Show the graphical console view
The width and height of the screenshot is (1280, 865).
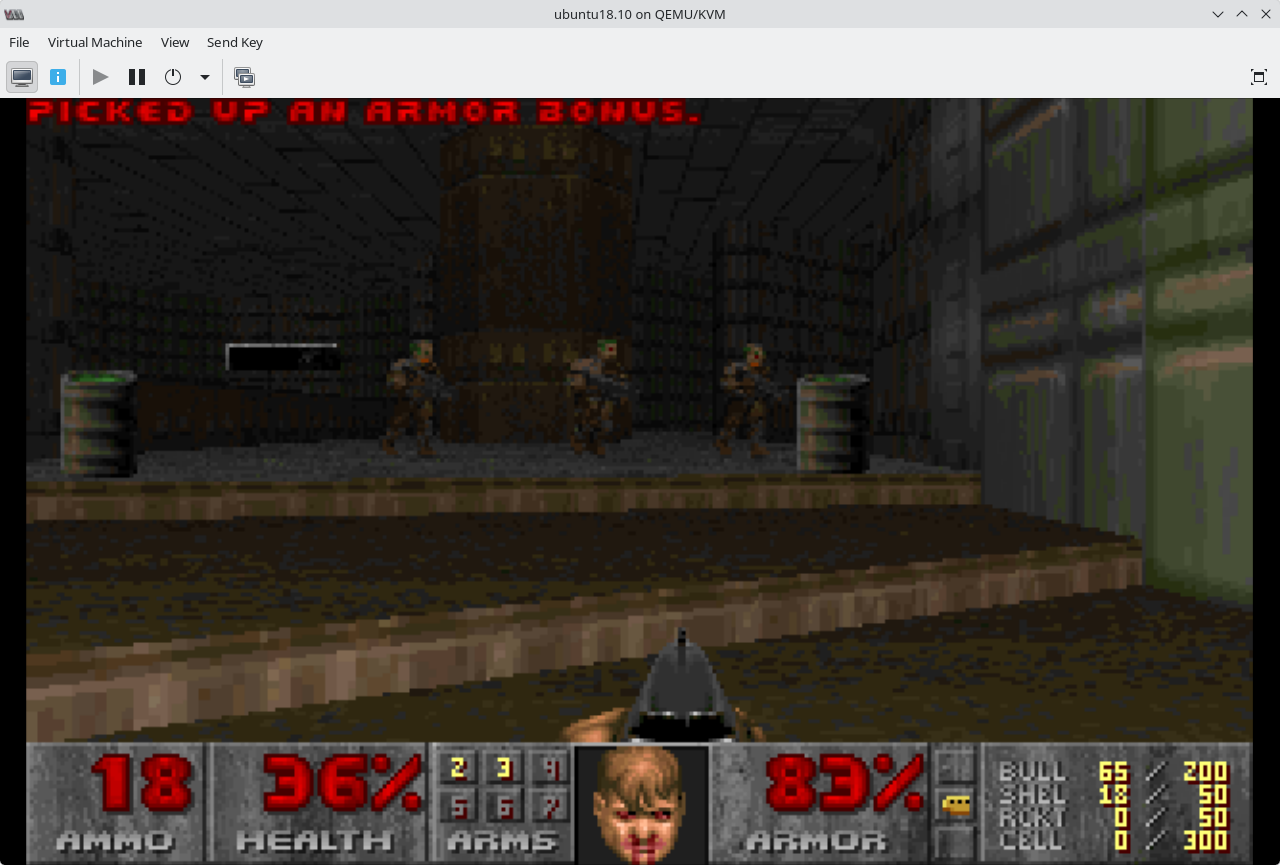tap(22, 77)
